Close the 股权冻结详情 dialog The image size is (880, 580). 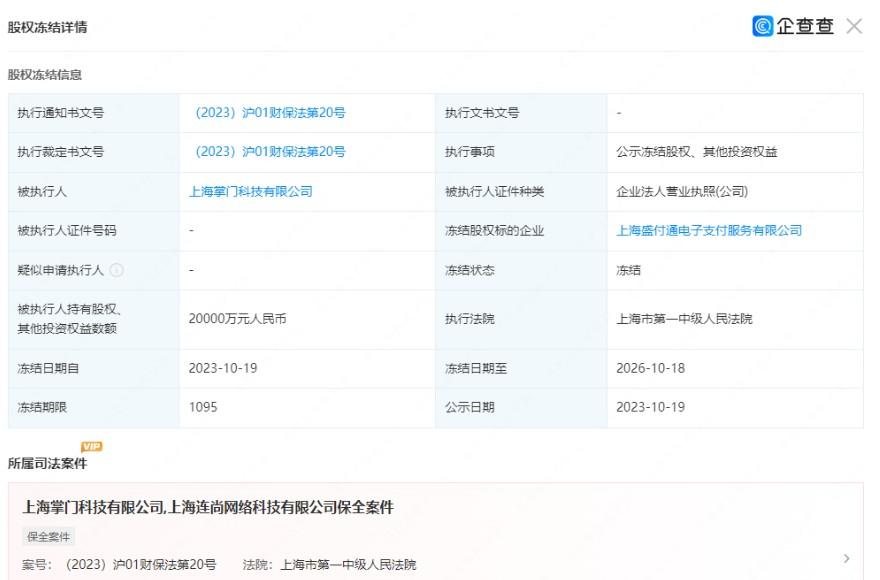point(854,27)
